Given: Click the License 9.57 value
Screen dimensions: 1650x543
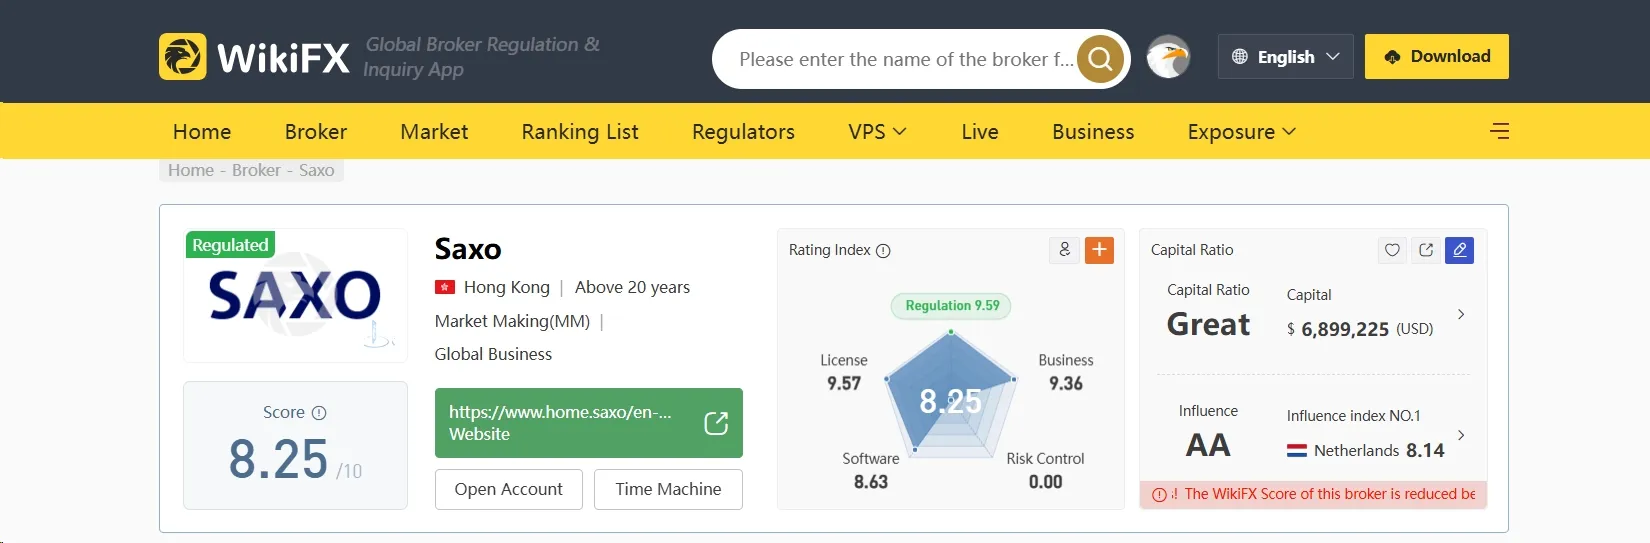Looking at the screenshot, I should [x=844, y=383].
